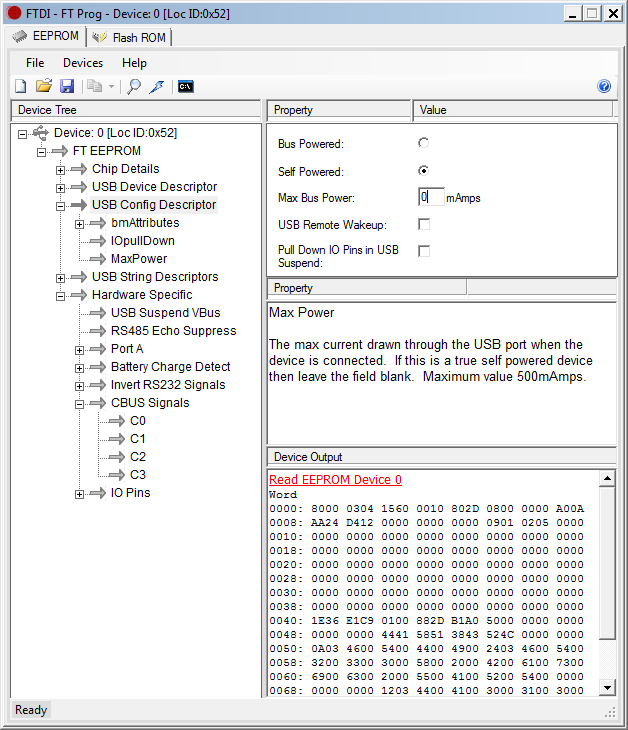Click the Property column header
Screen dimensions: 628x730
coord(339,110)
